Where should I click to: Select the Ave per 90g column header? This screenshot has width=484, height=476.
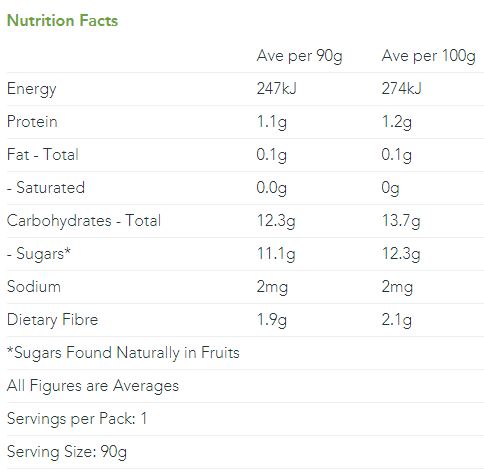tap(299, 56)
